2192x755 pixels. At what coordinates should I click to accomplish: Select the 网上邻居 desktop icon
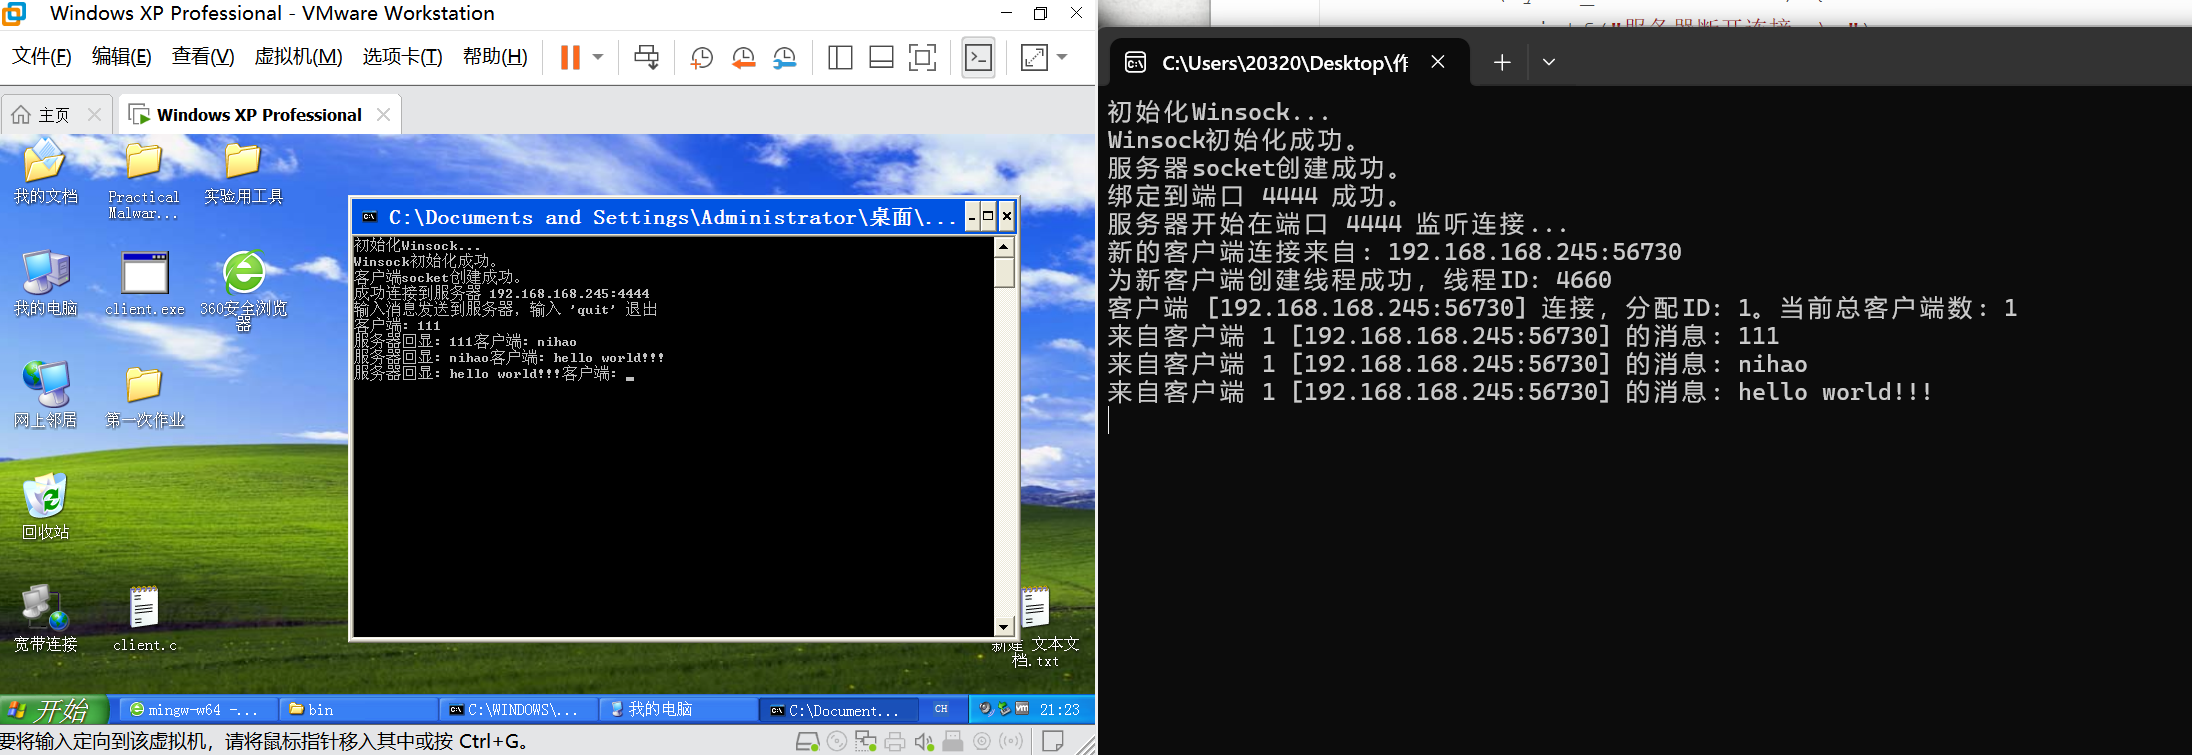[45, 396]
